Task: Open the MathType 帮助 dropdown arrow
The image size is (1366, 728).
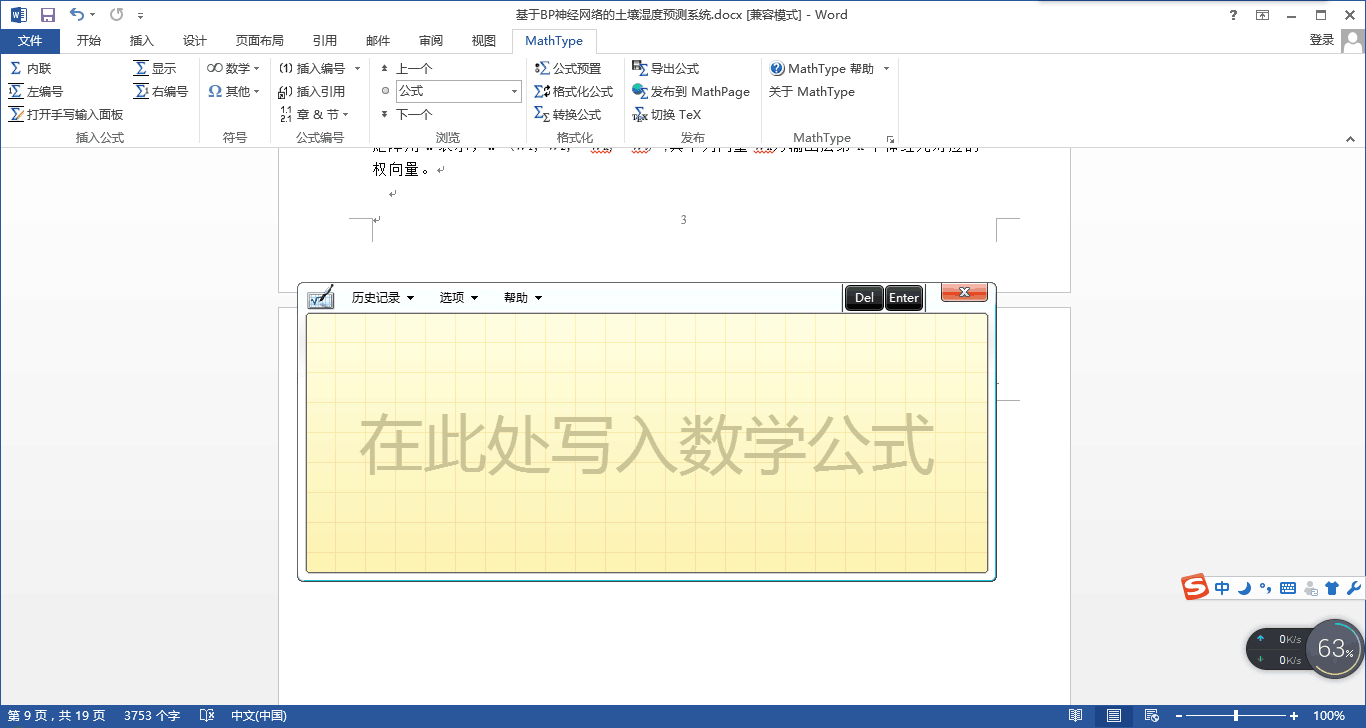Action: 886,68
